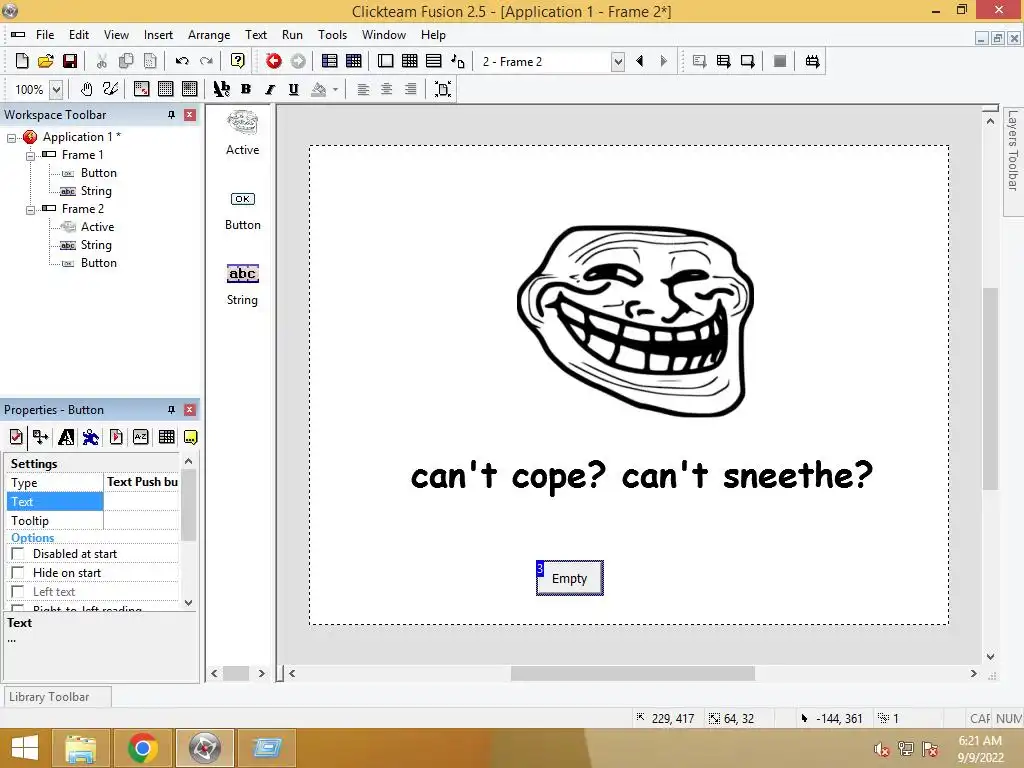Open the Library Toolbar tab
1024x768 pixels.
click(x=57, y=697)
